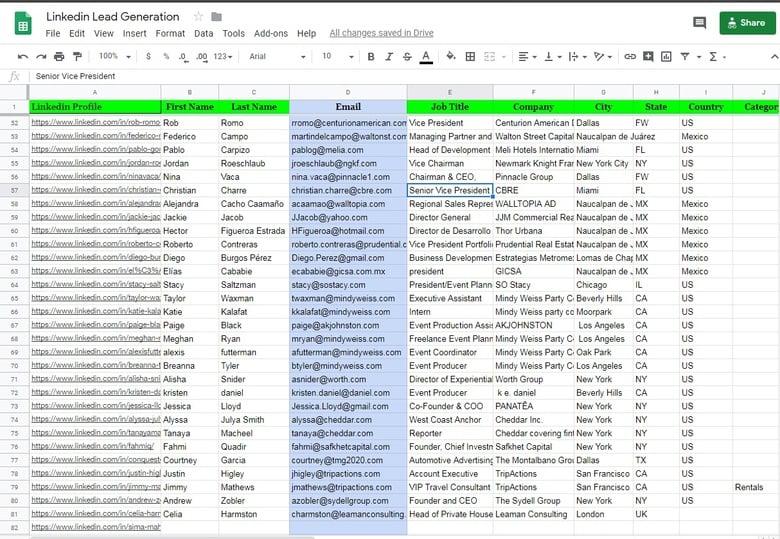780x539 pixels.
Task: Open the Edit menu
Action: 77,33
